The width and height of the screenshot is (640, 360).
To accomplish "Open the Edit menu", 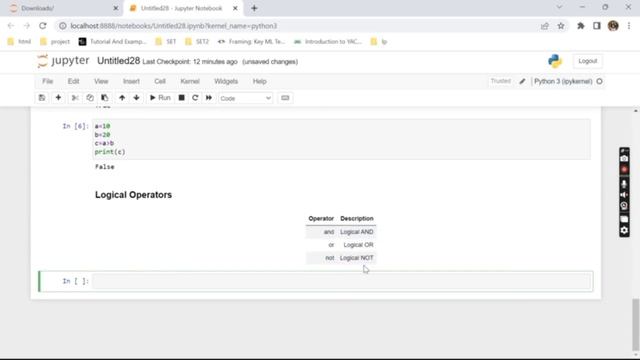I will tap(73, 81).
